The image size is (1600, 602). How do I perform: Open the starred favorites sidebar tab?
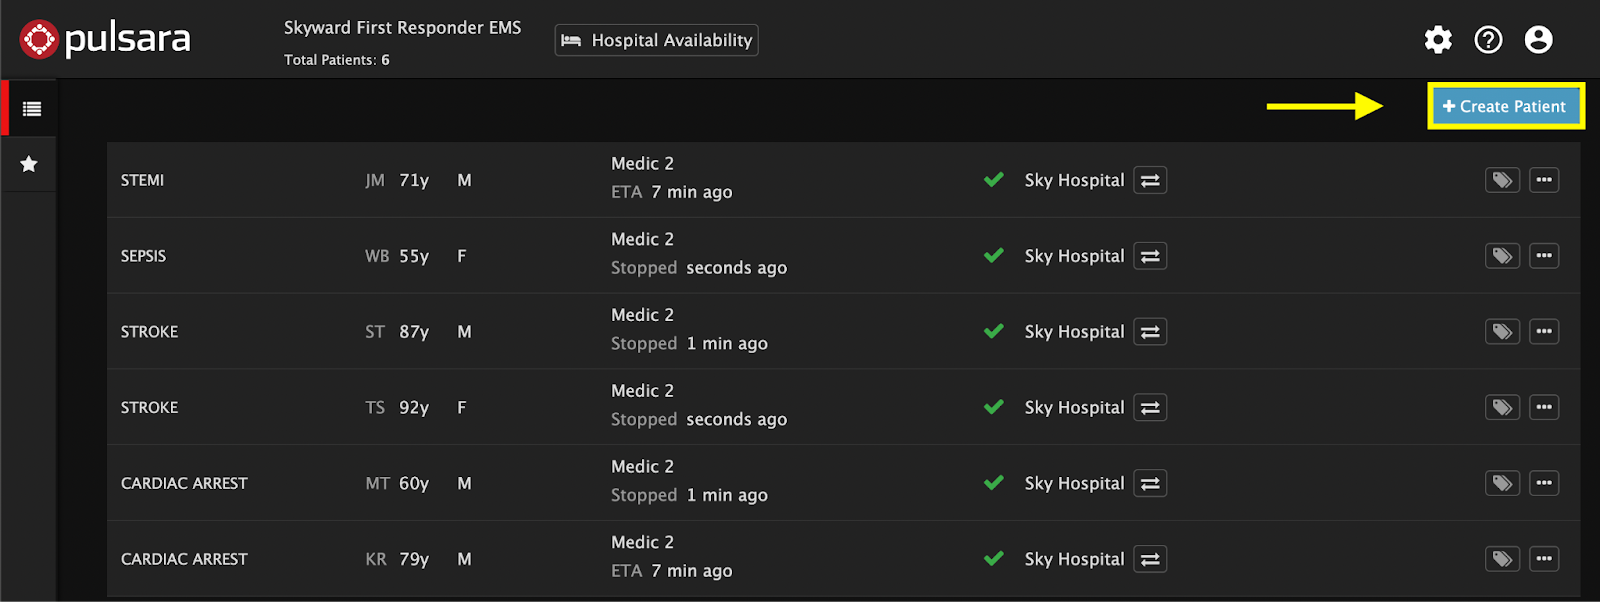coord(29,164)
